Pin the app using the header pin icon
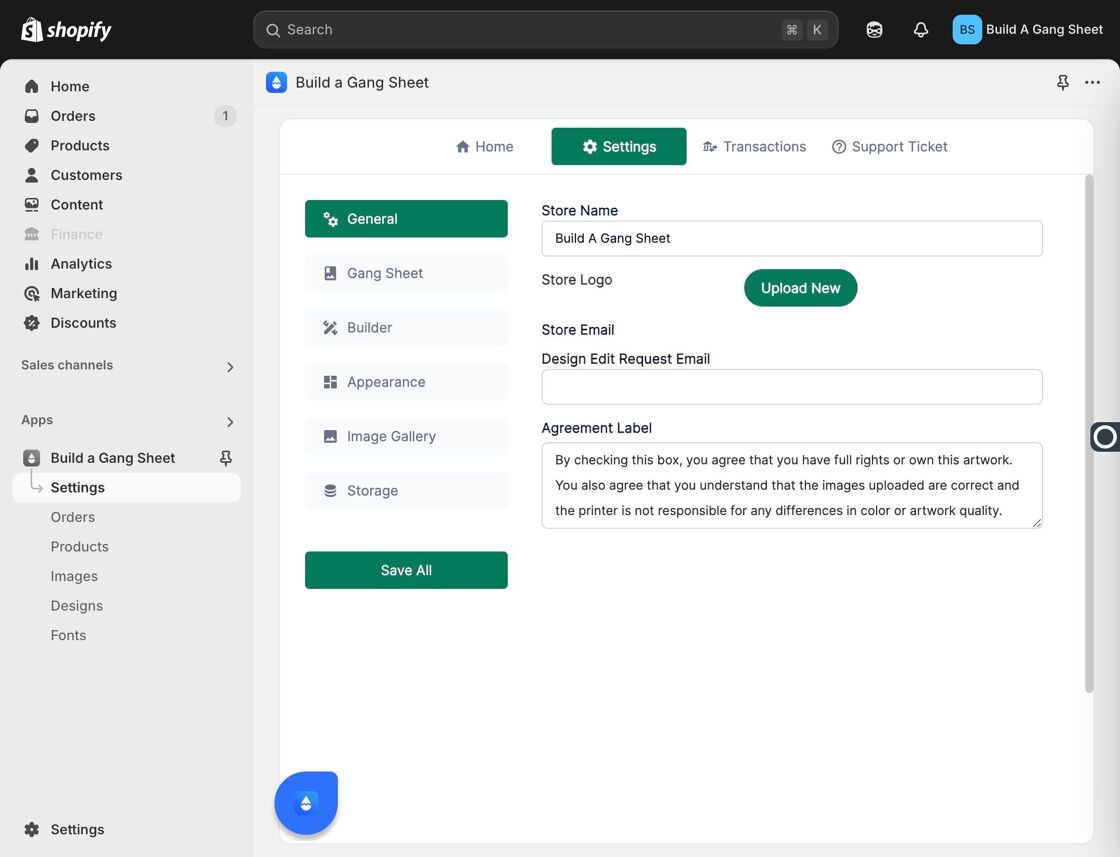The width and height of the screenshot is (1120, 857). [x=1062, y=83]
